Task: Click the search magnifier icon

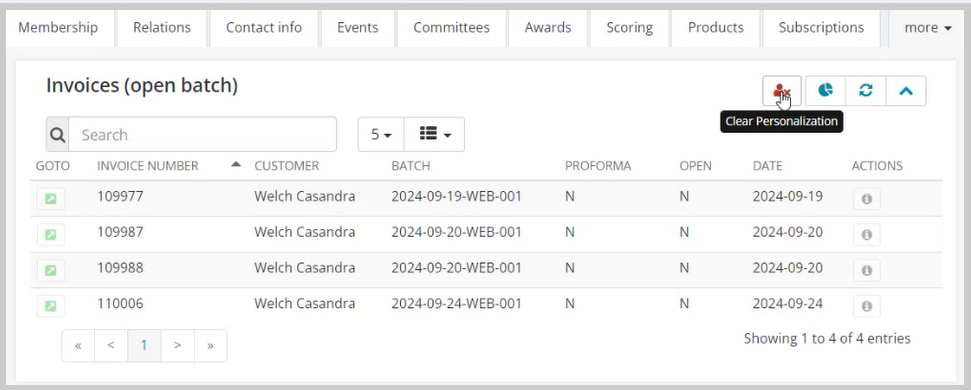Action: [x=58, y=134]
